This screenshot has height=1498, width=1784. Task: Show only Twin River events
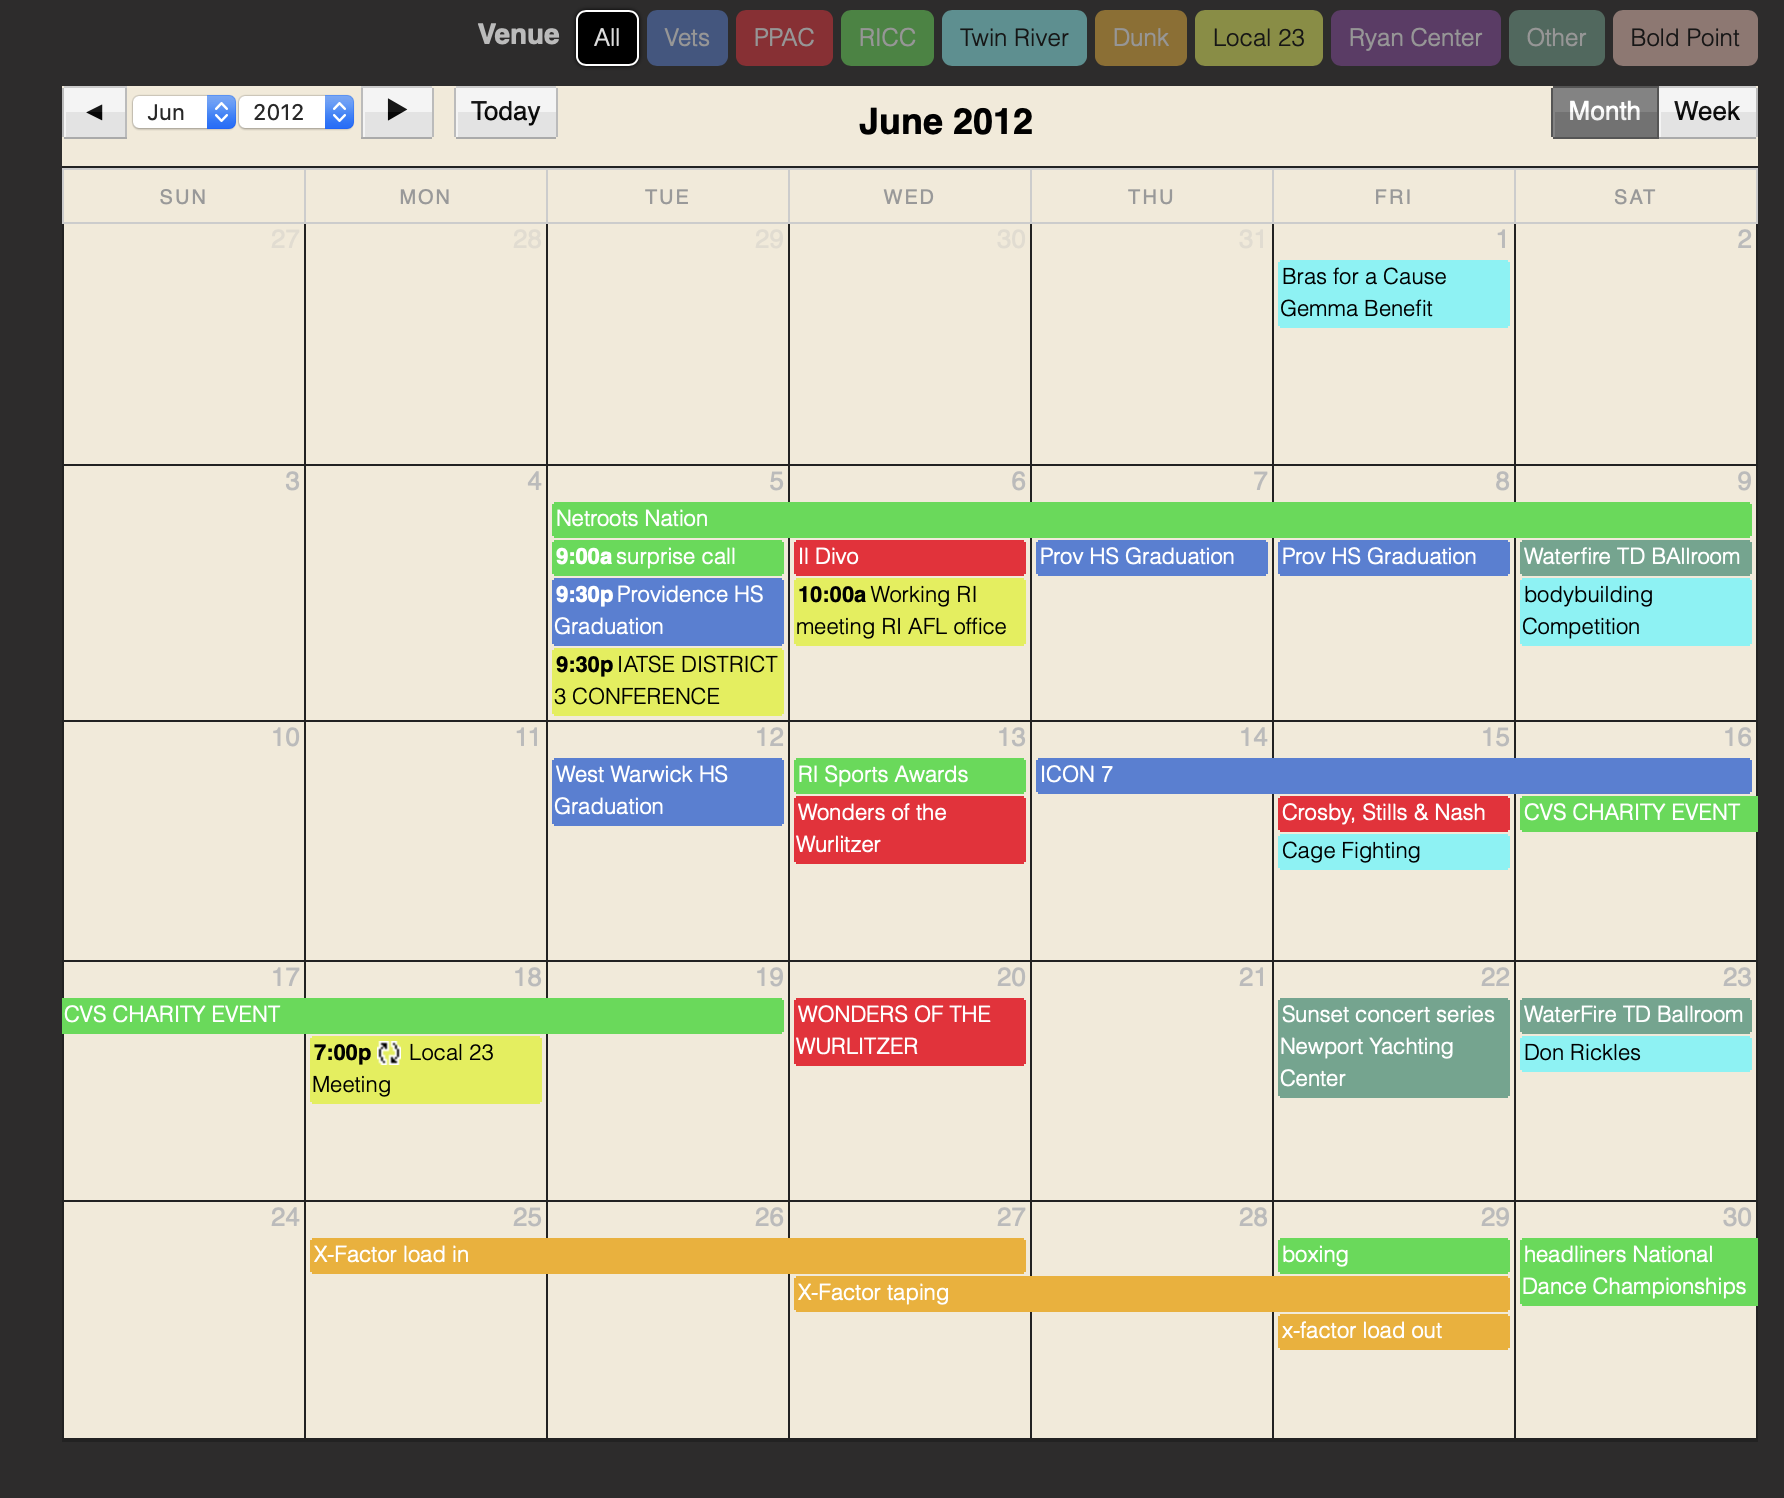pyautogui.click(x=1013, y=38)
